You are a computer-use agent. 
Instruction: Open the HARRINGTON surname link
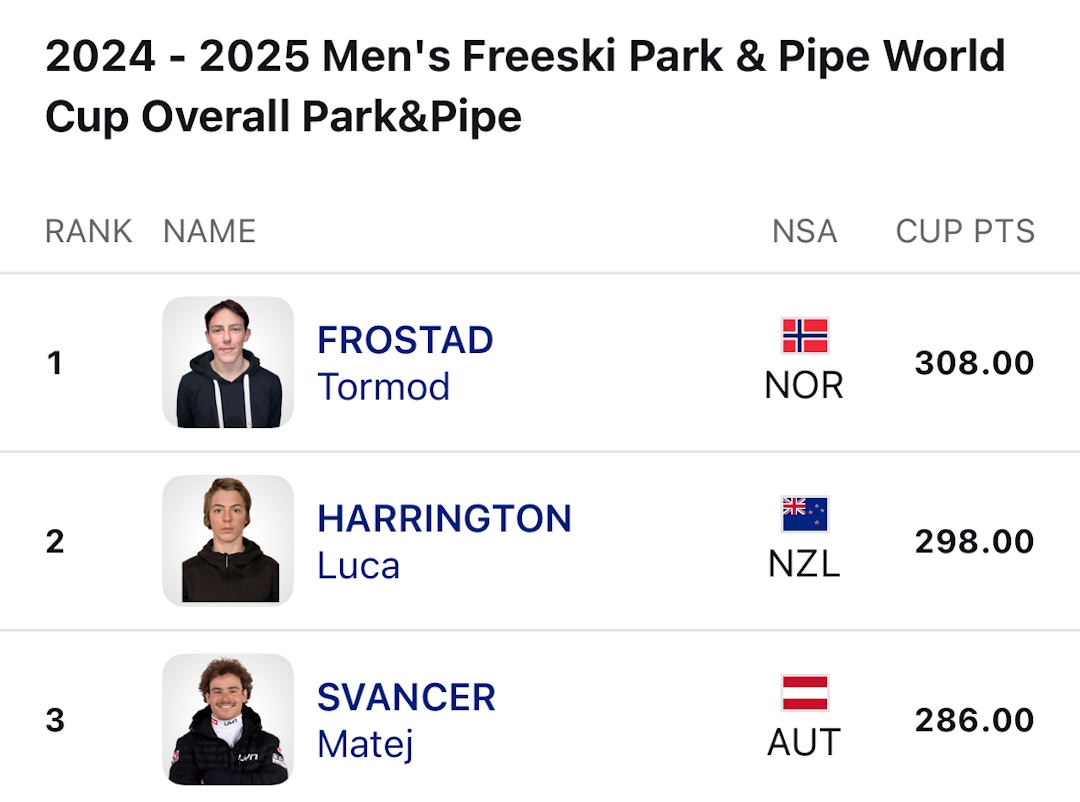click(x=444, y=519)
